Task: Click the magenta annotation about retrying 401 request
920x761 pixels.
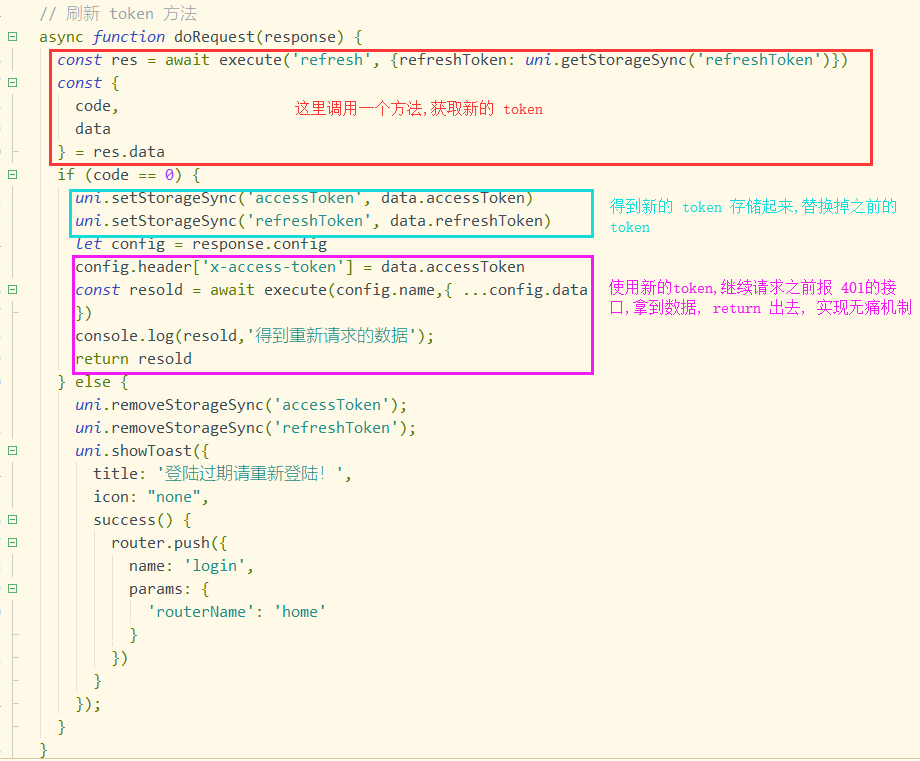Action: [760, 298]
